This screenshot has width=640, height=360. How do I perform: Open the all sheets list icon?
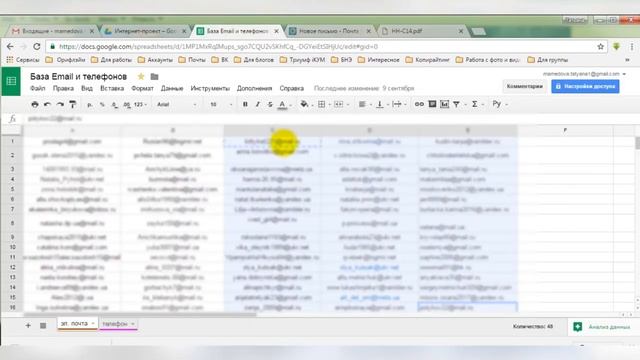tap(43, 325)
